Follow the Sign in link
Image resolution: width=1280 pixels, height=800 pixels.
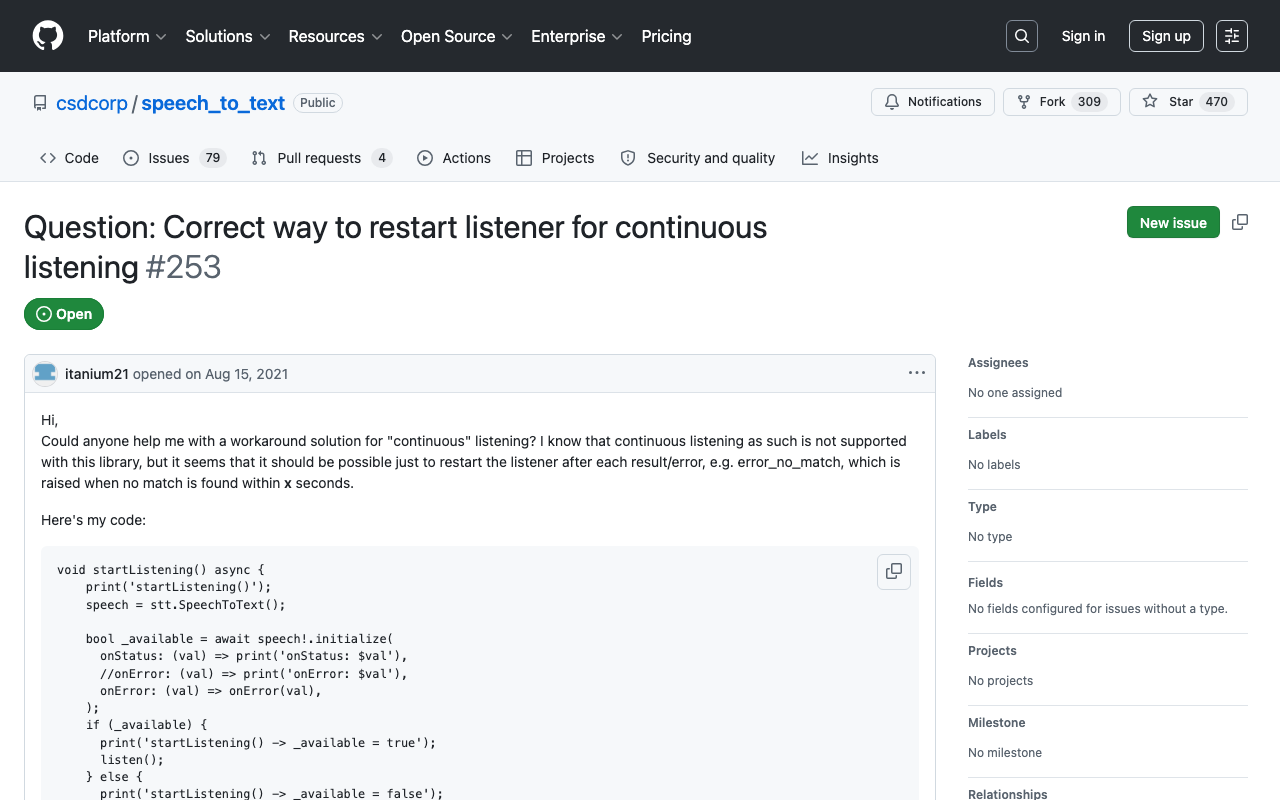point(1083,36)
